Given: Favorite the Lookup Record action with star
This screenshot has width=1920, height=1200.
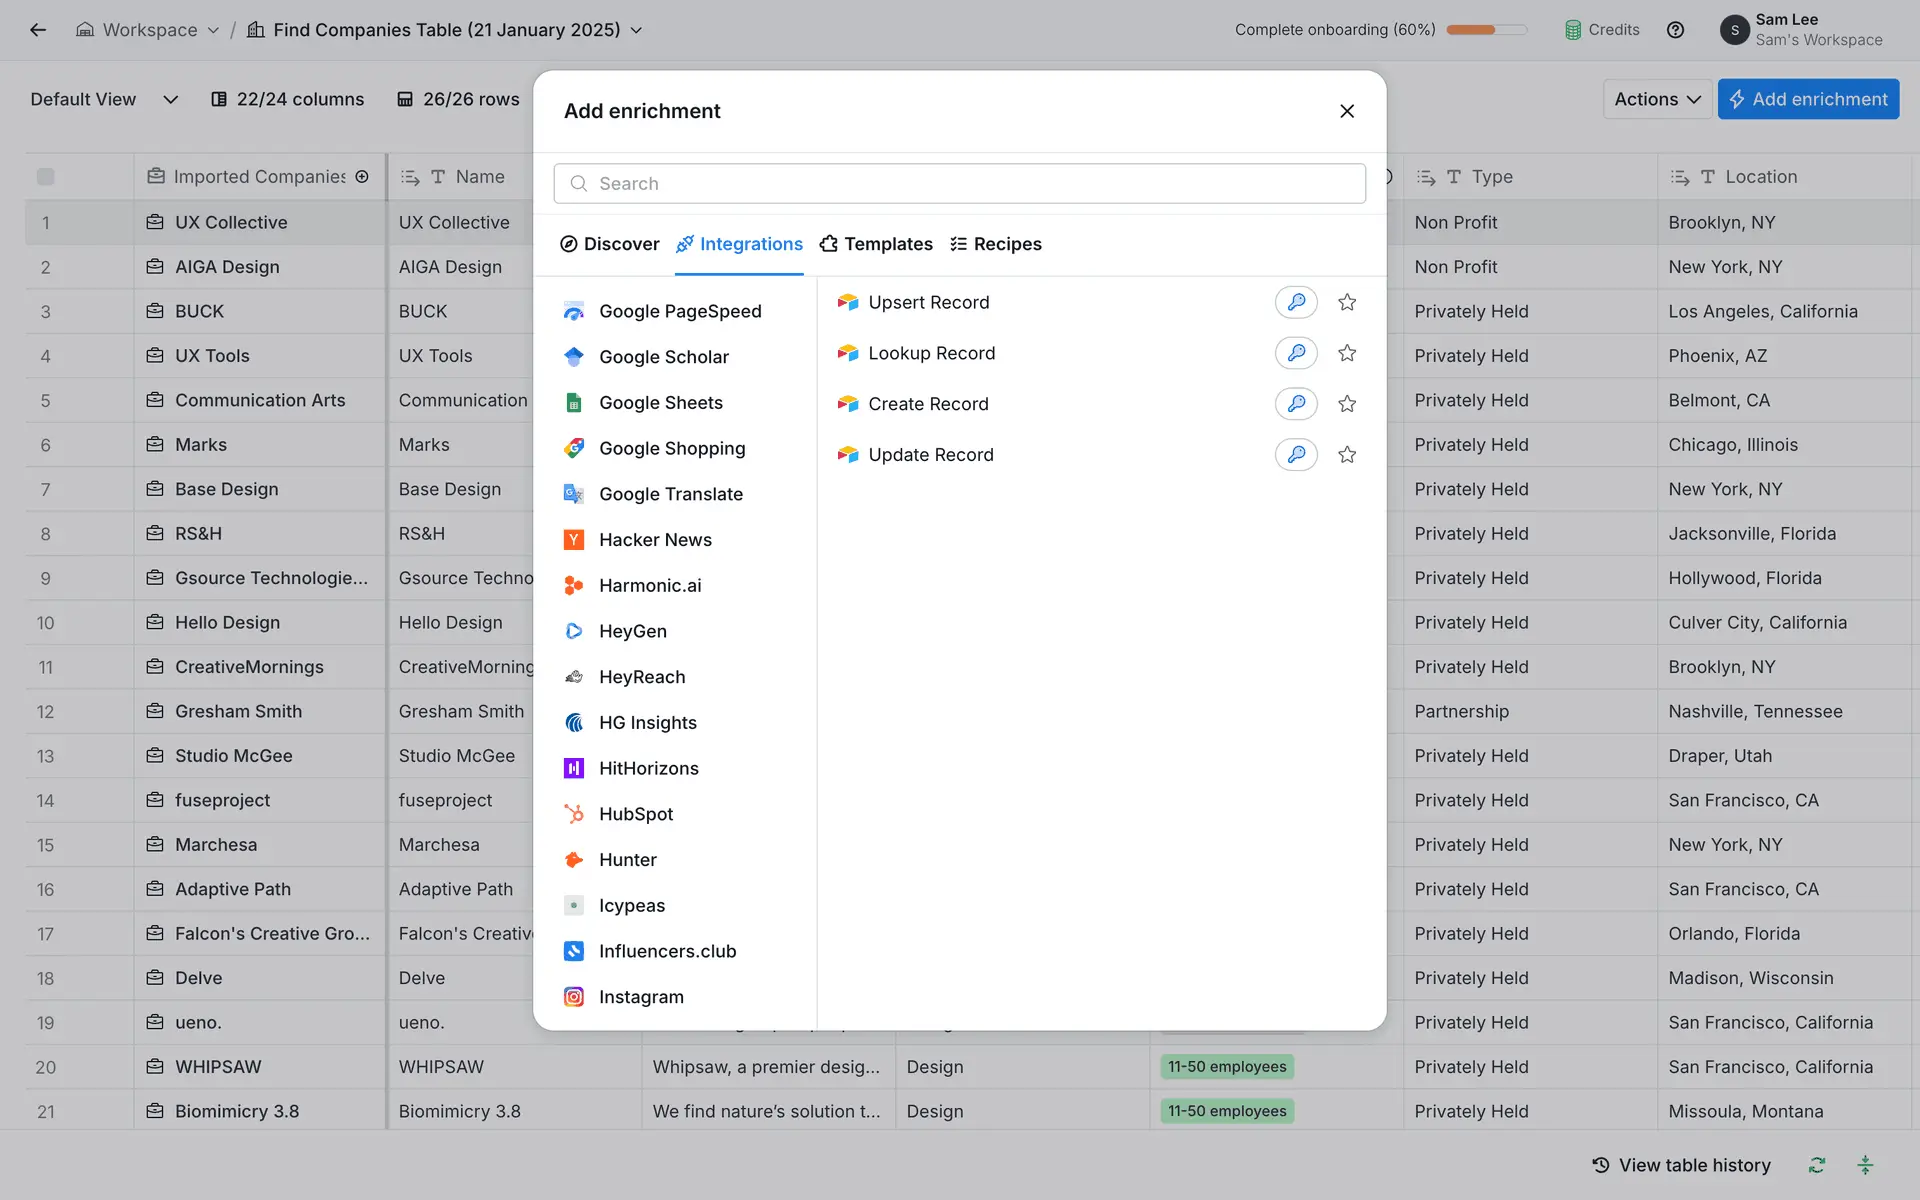Looking at the screenshot, I should [x=1347, y=353].
